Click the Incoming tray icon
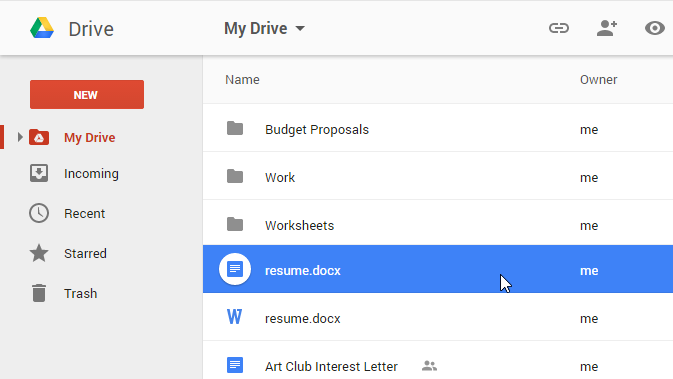Screen dimensions: 673x379 [x=39, y=173]
